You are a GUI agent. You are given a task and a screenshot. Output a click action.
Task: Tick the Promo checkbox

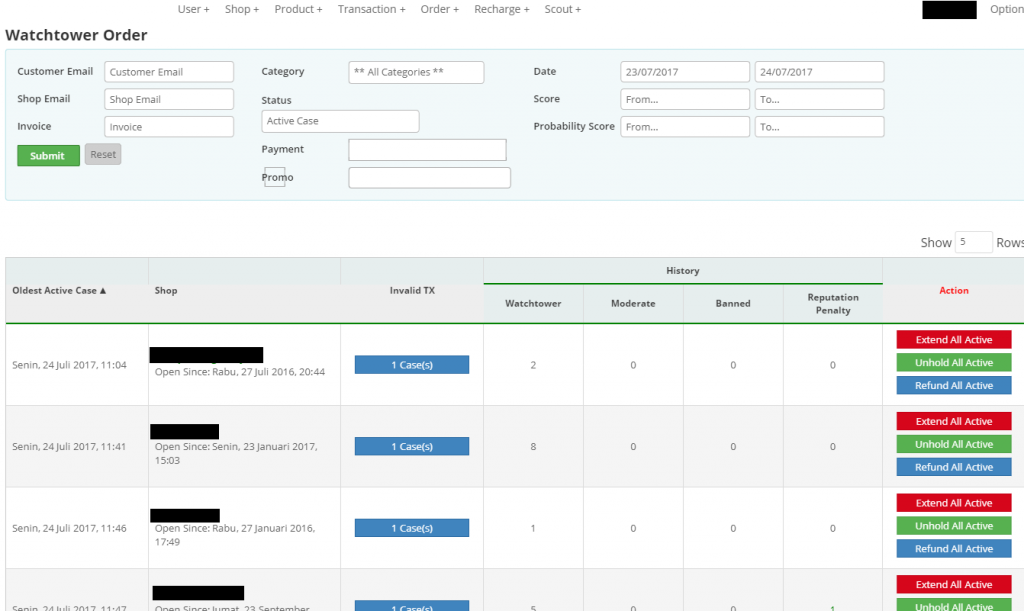pyautogui.click(x=274, y=177)
